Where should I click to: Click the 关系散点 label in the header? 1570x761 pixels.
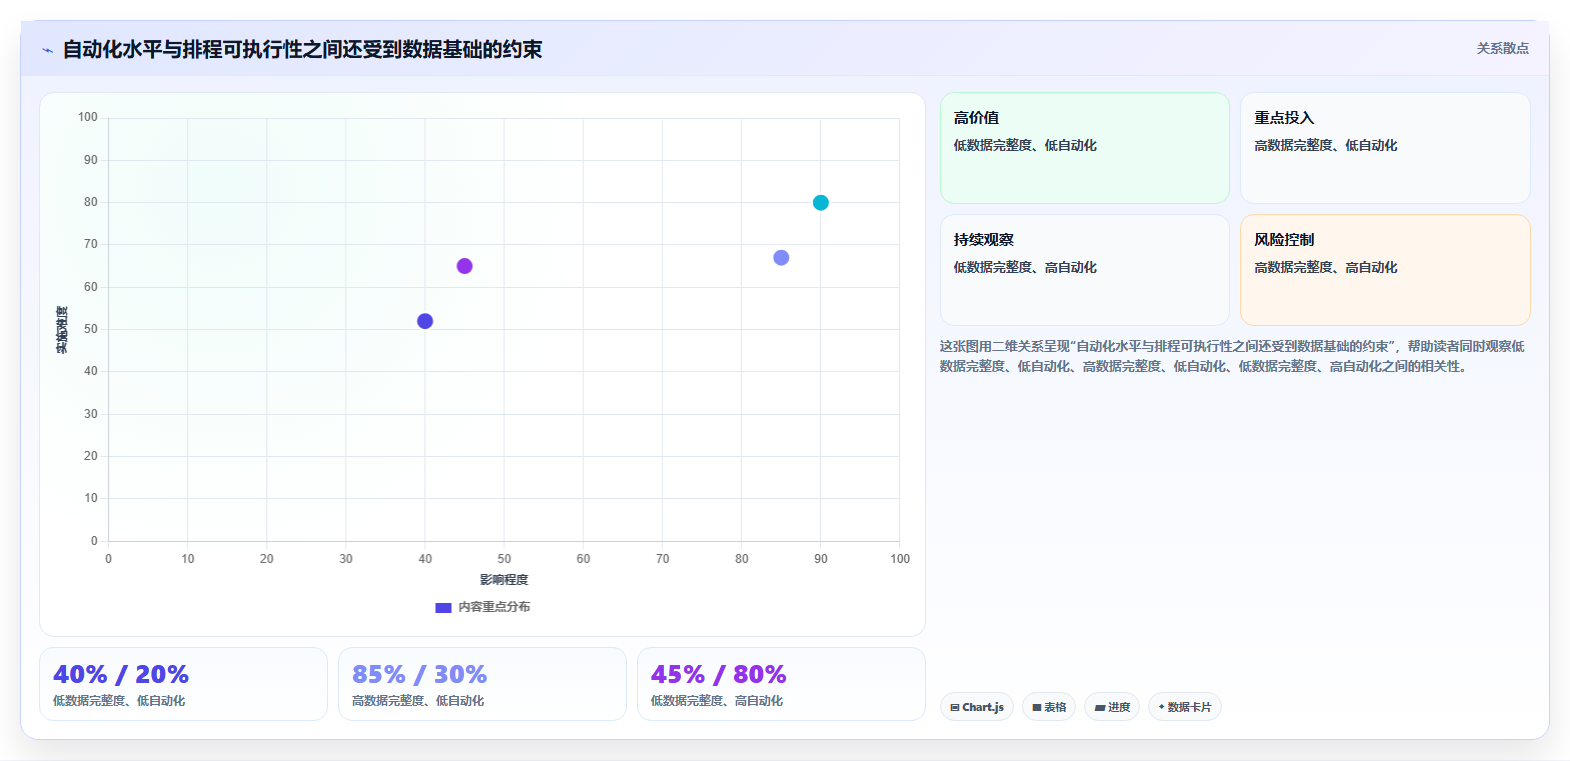pos(1502,48)
